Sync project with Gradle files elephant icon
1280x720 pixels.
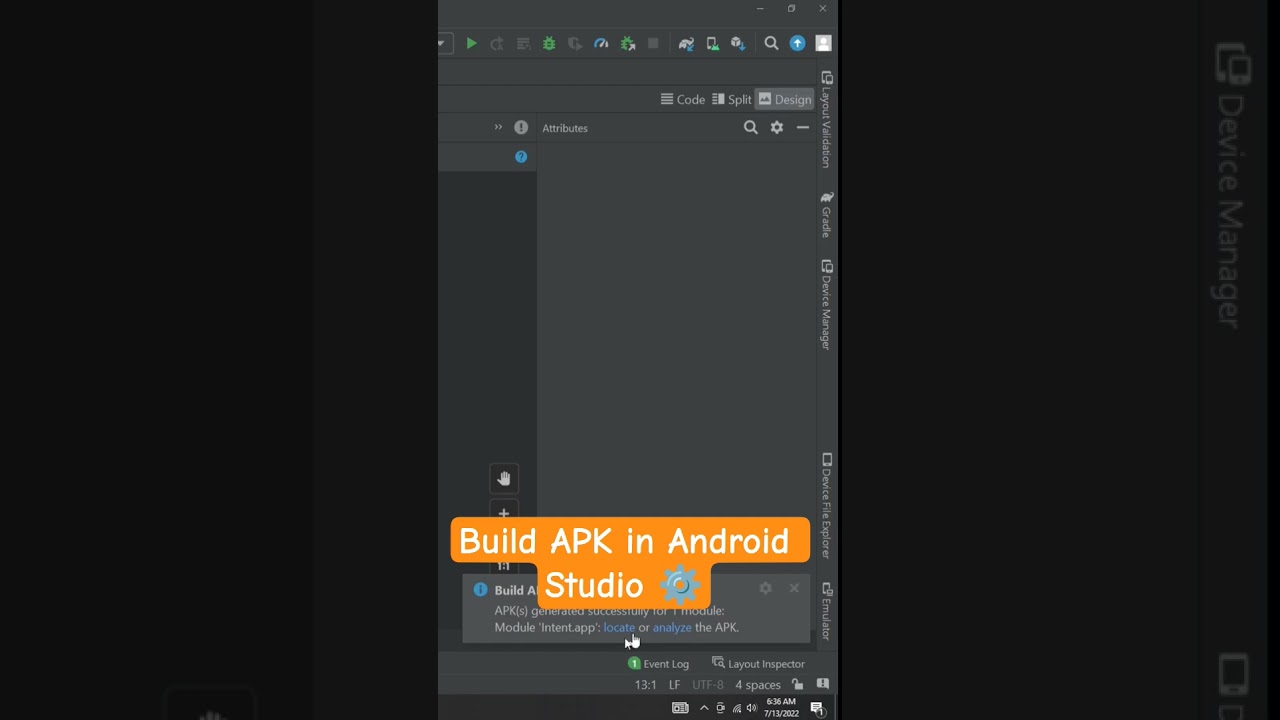click(x=686, y=44)
